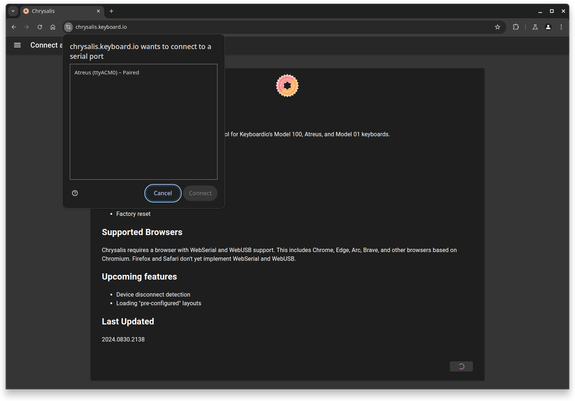Click the Chrysalis logo image
The height and width of the screenshot is (401, 575).
pos(287,86)
